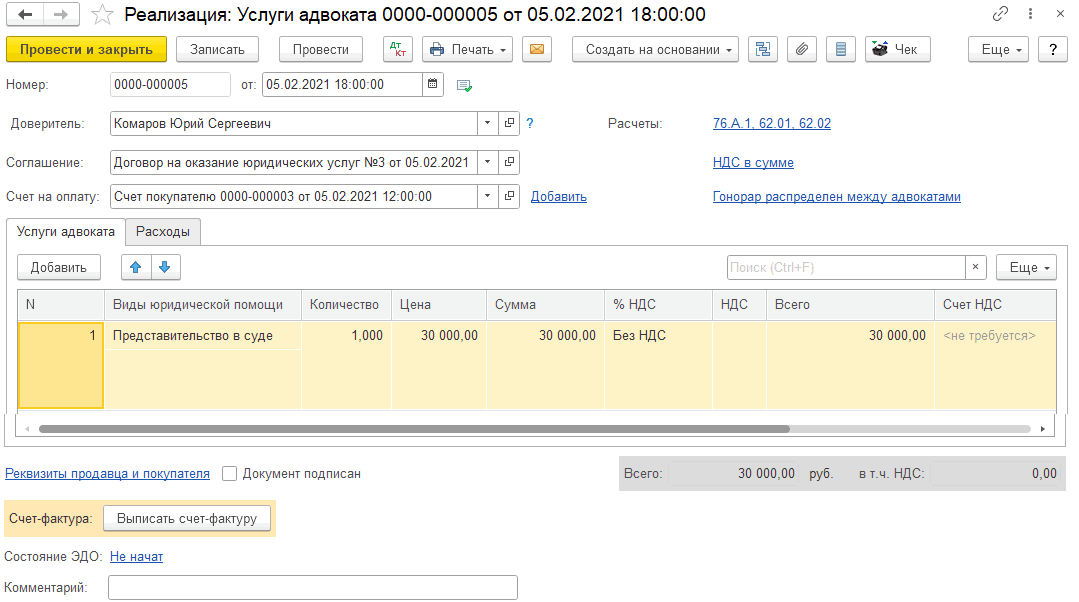1079x602 pixels.
Task: Open attached files paperclip icon
Action: (x=802, y=49)
